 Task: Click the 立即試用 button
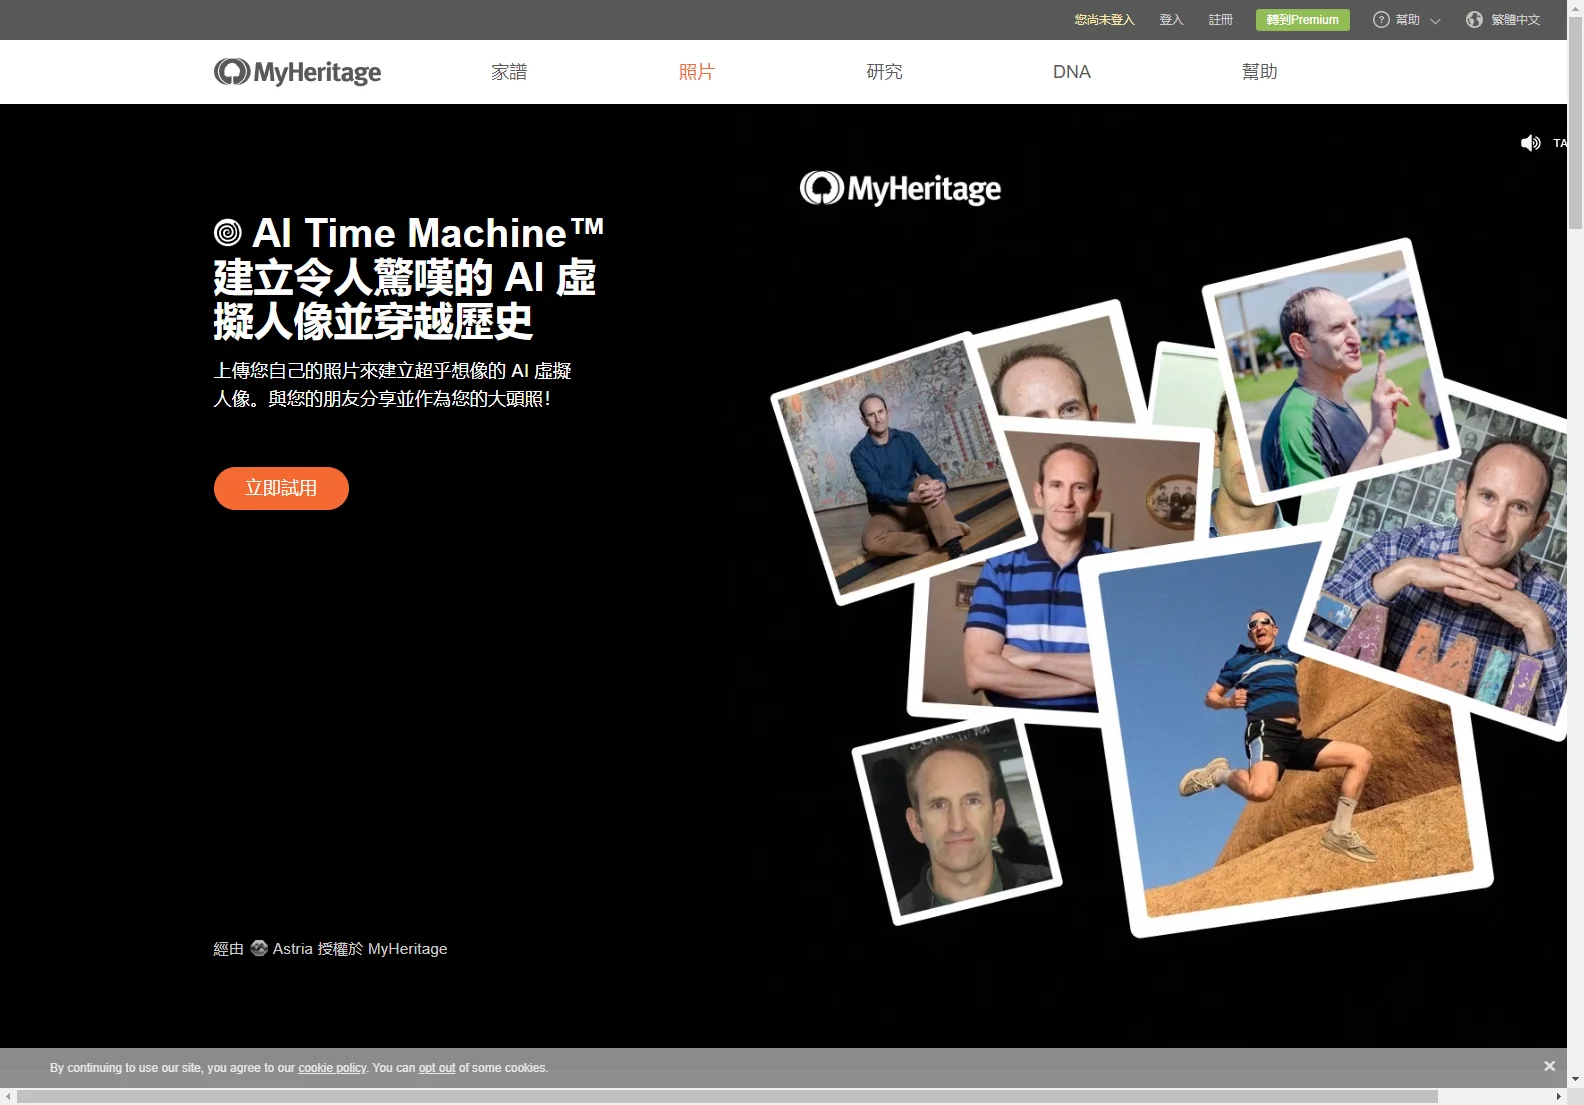(281, 488)
